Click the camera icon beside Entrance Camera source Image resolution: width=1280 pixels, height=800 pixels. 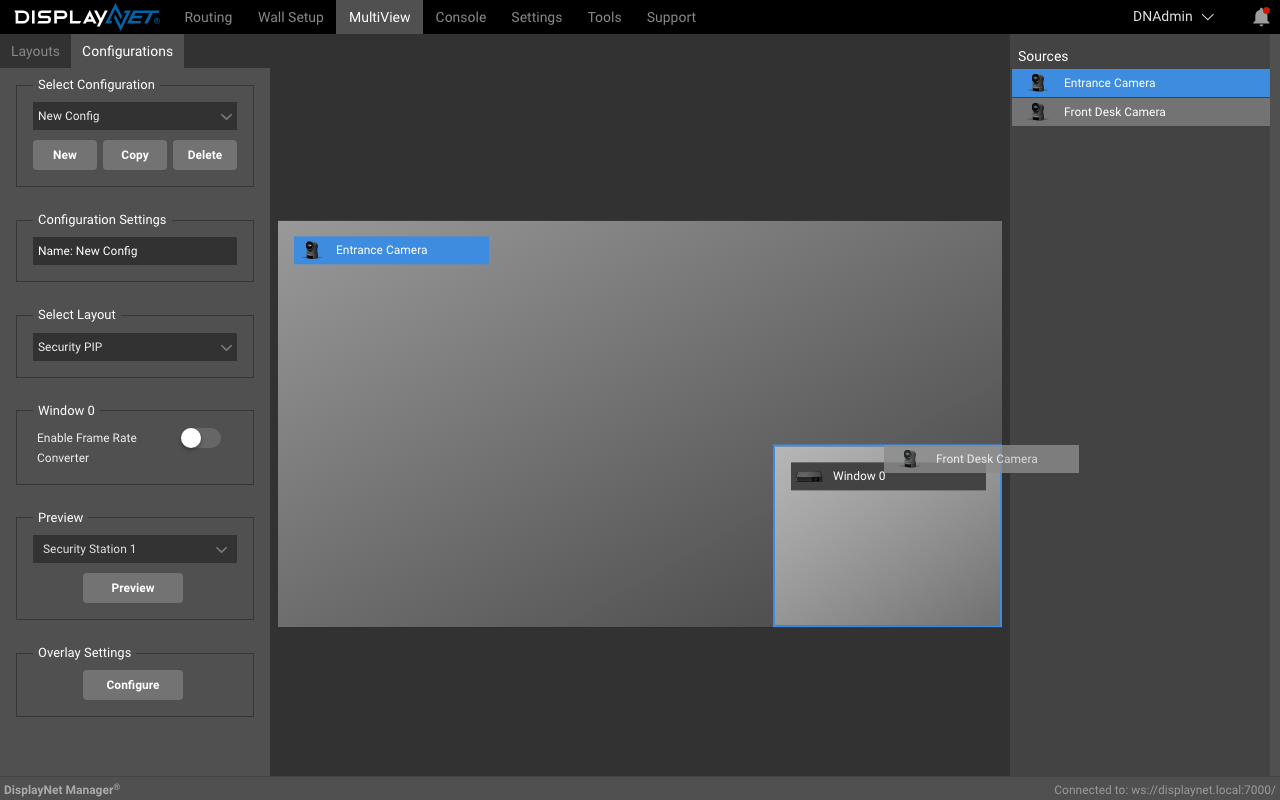pyautogui.click(x=1038, y=83)
